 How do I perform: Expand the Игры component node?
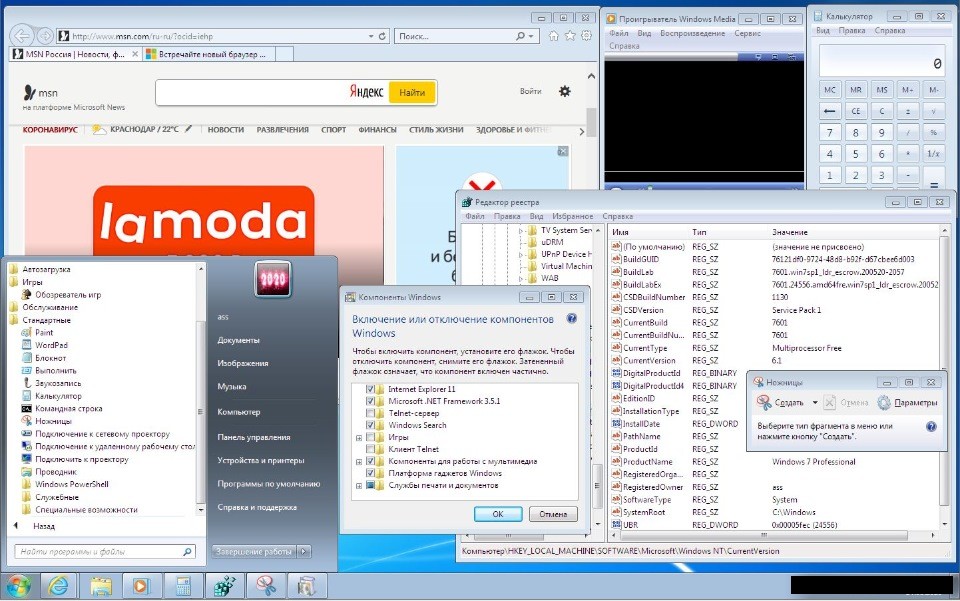(x=359, y=438)
